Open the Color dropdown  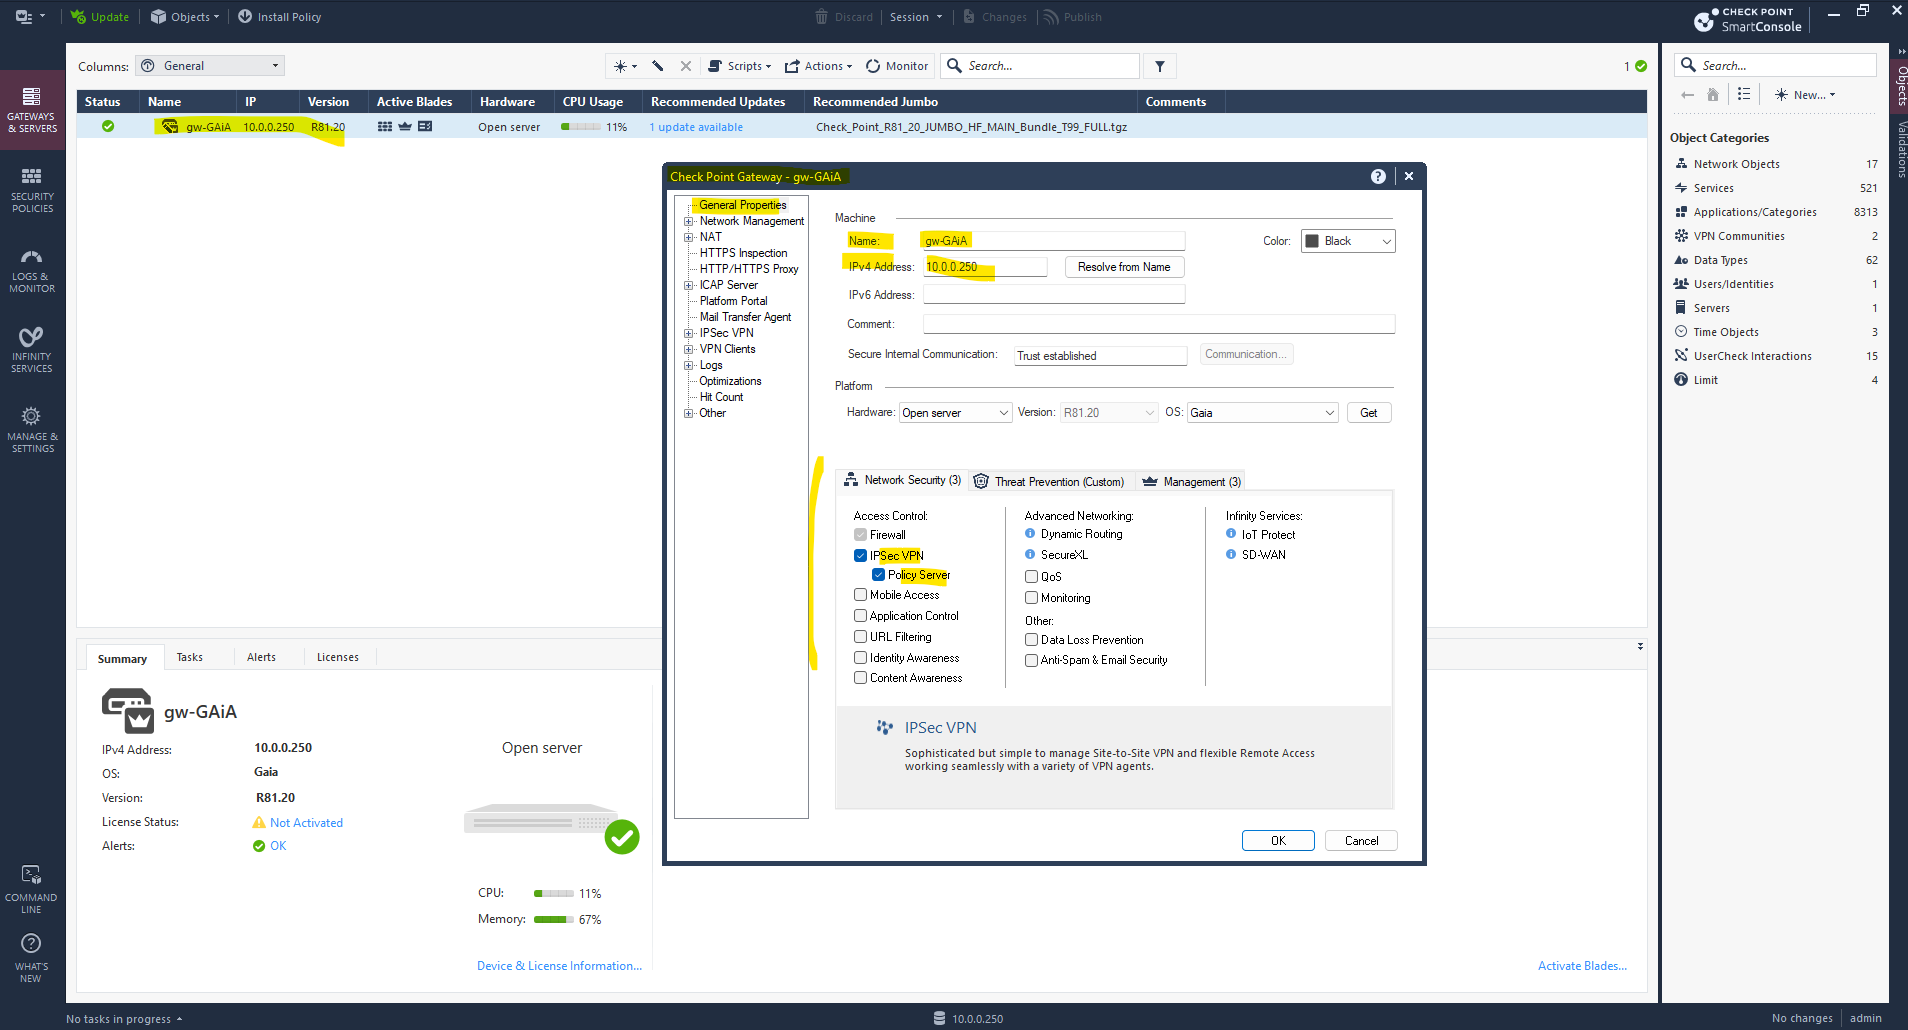point(1348,241)
